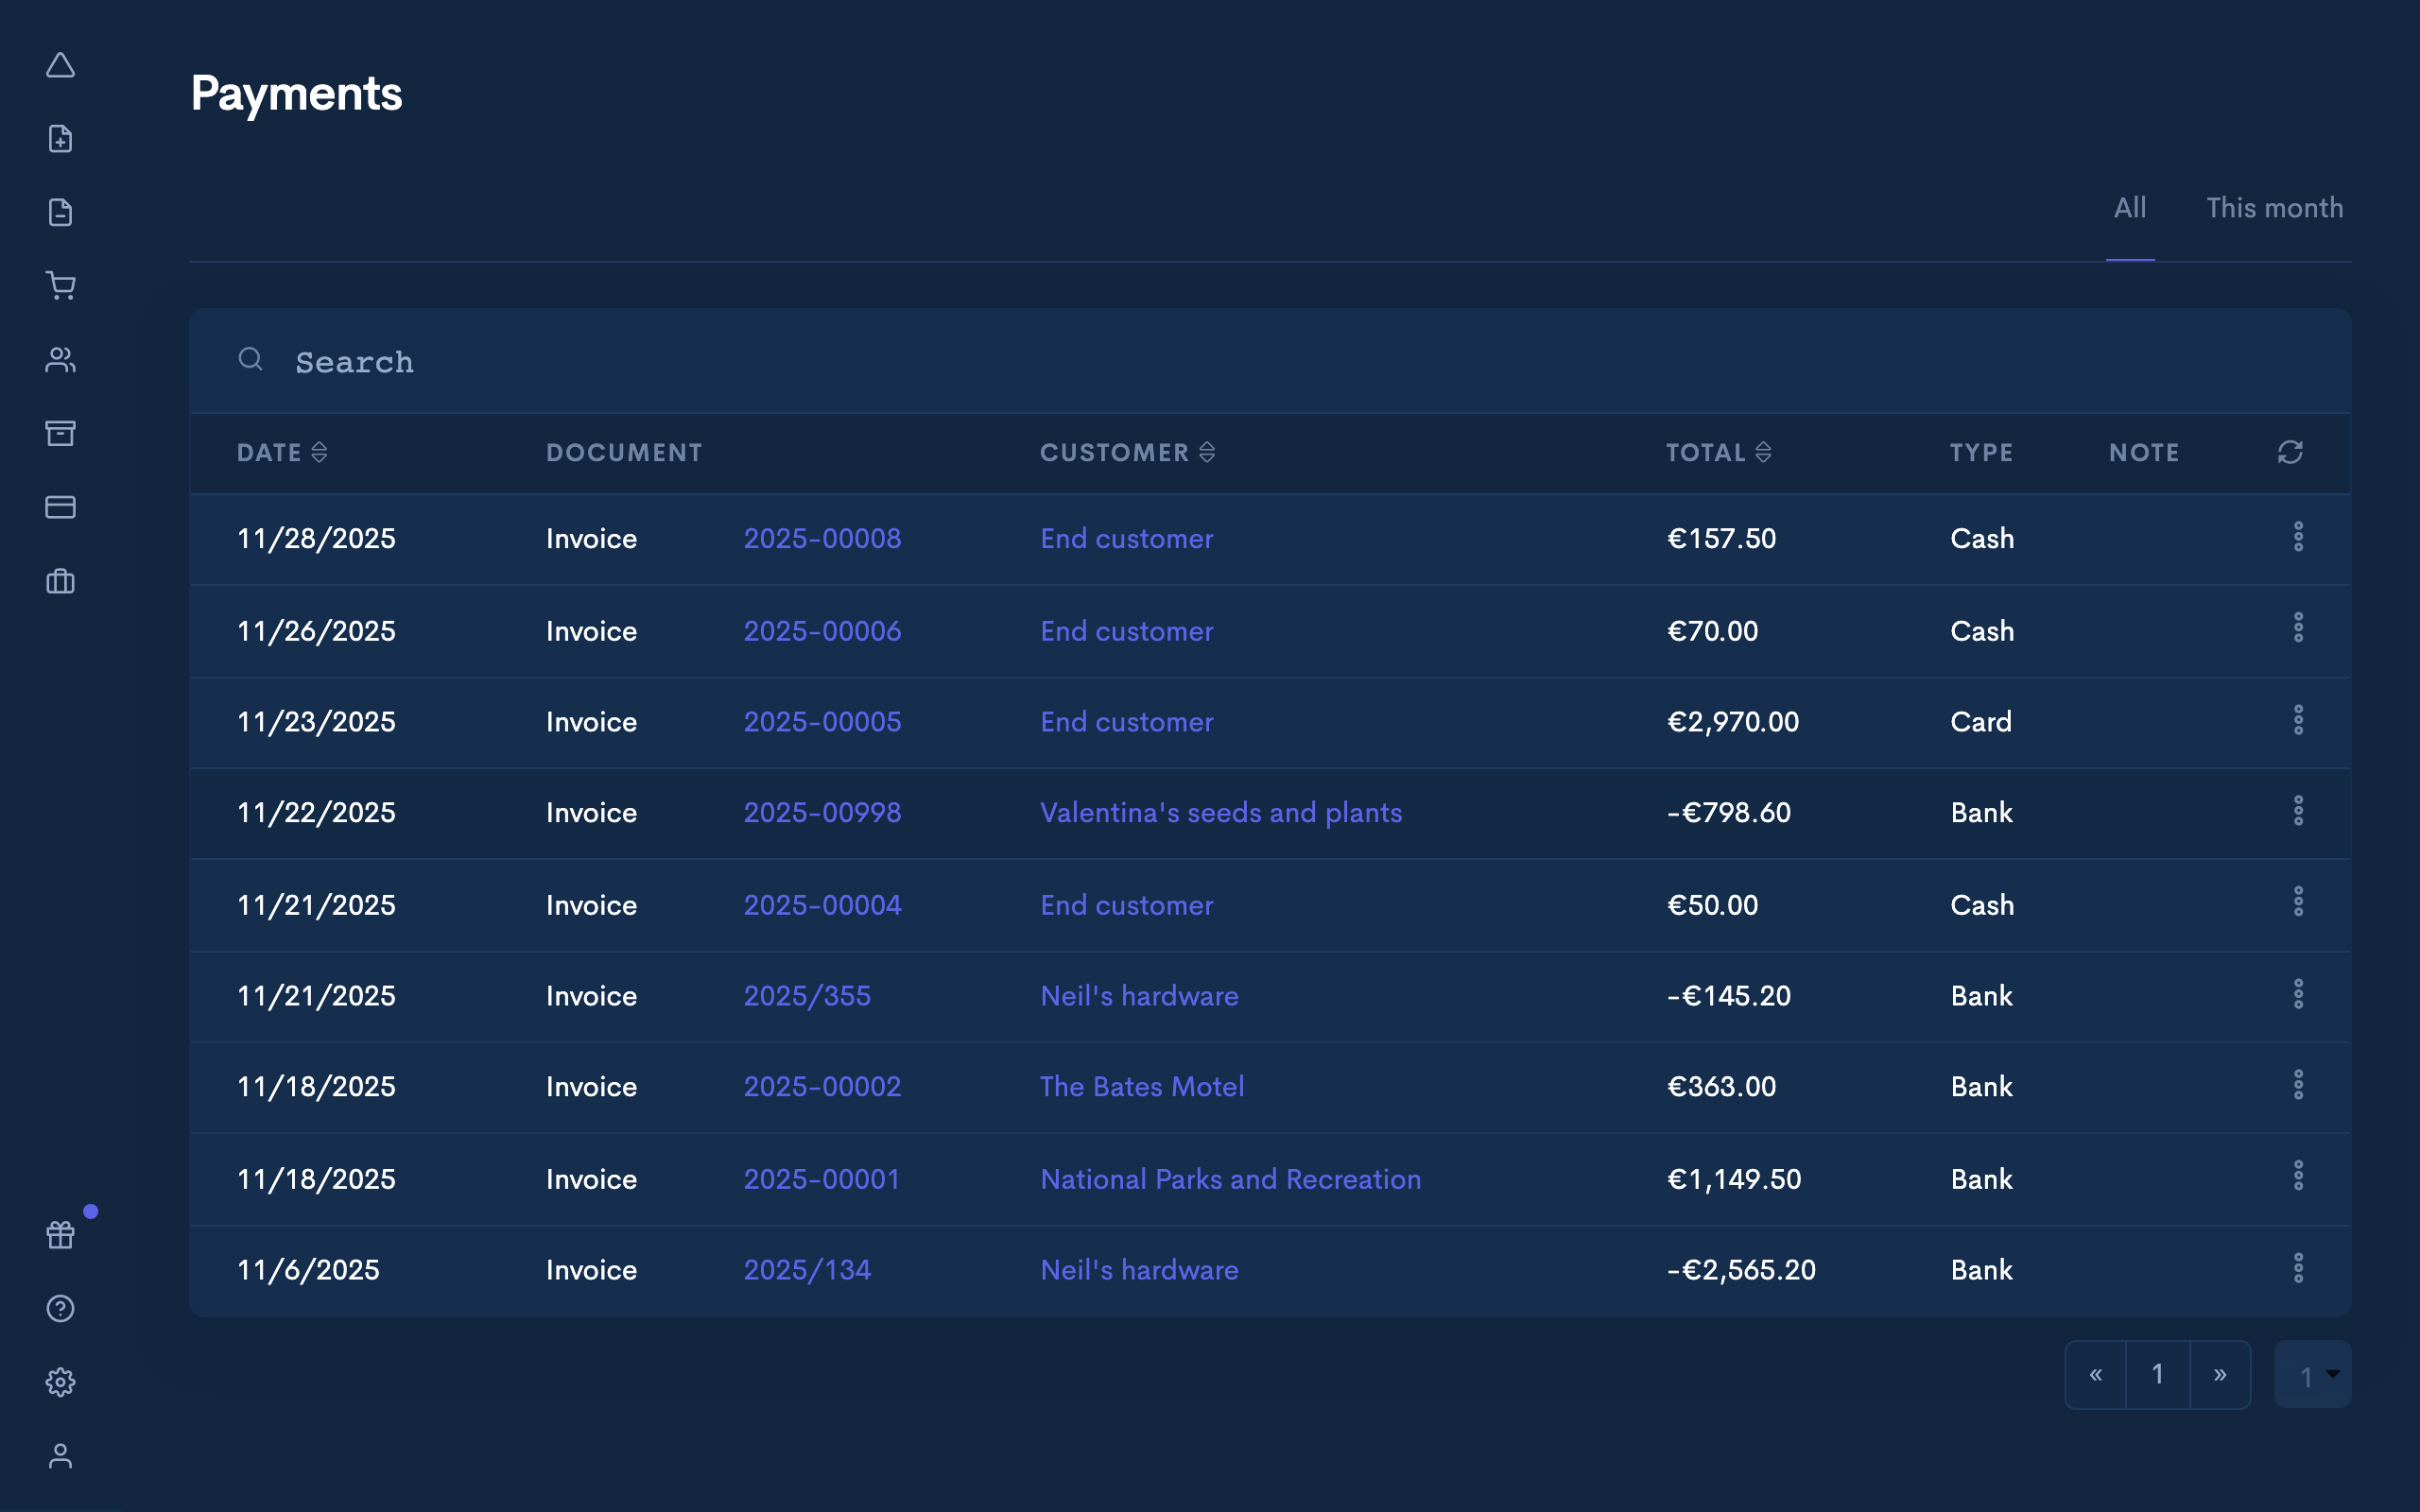Select the All tab
The image size is (2420, 1512).
tap(2129, 207)
